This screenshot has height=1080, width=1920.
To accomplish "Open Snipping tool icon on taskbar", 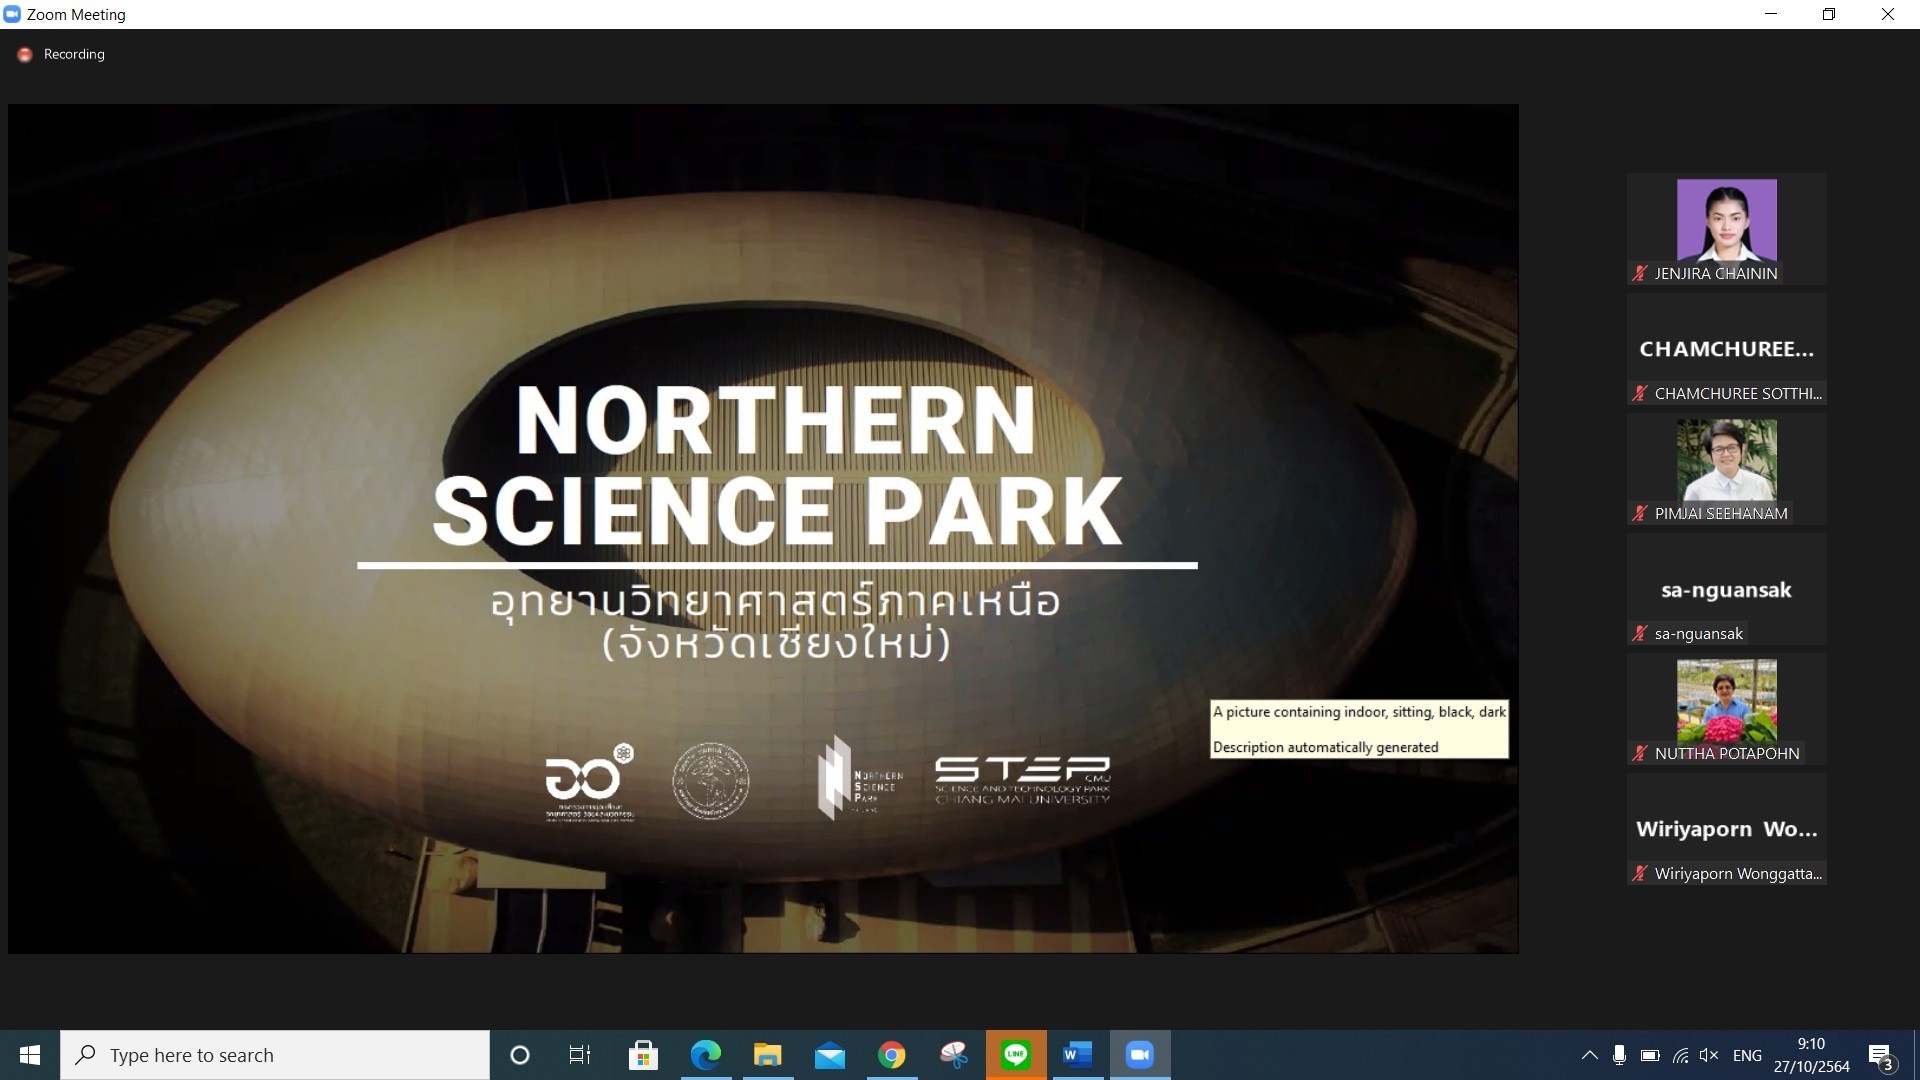I will [954, 1055].
